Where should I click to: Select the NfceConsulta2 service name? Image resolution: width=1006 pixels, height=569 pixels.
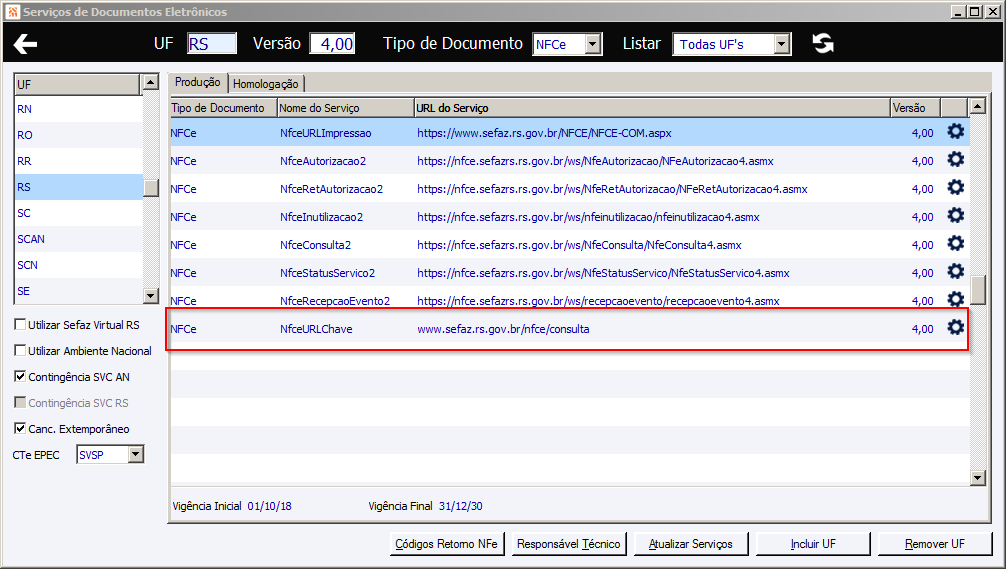tap(315, 245)
